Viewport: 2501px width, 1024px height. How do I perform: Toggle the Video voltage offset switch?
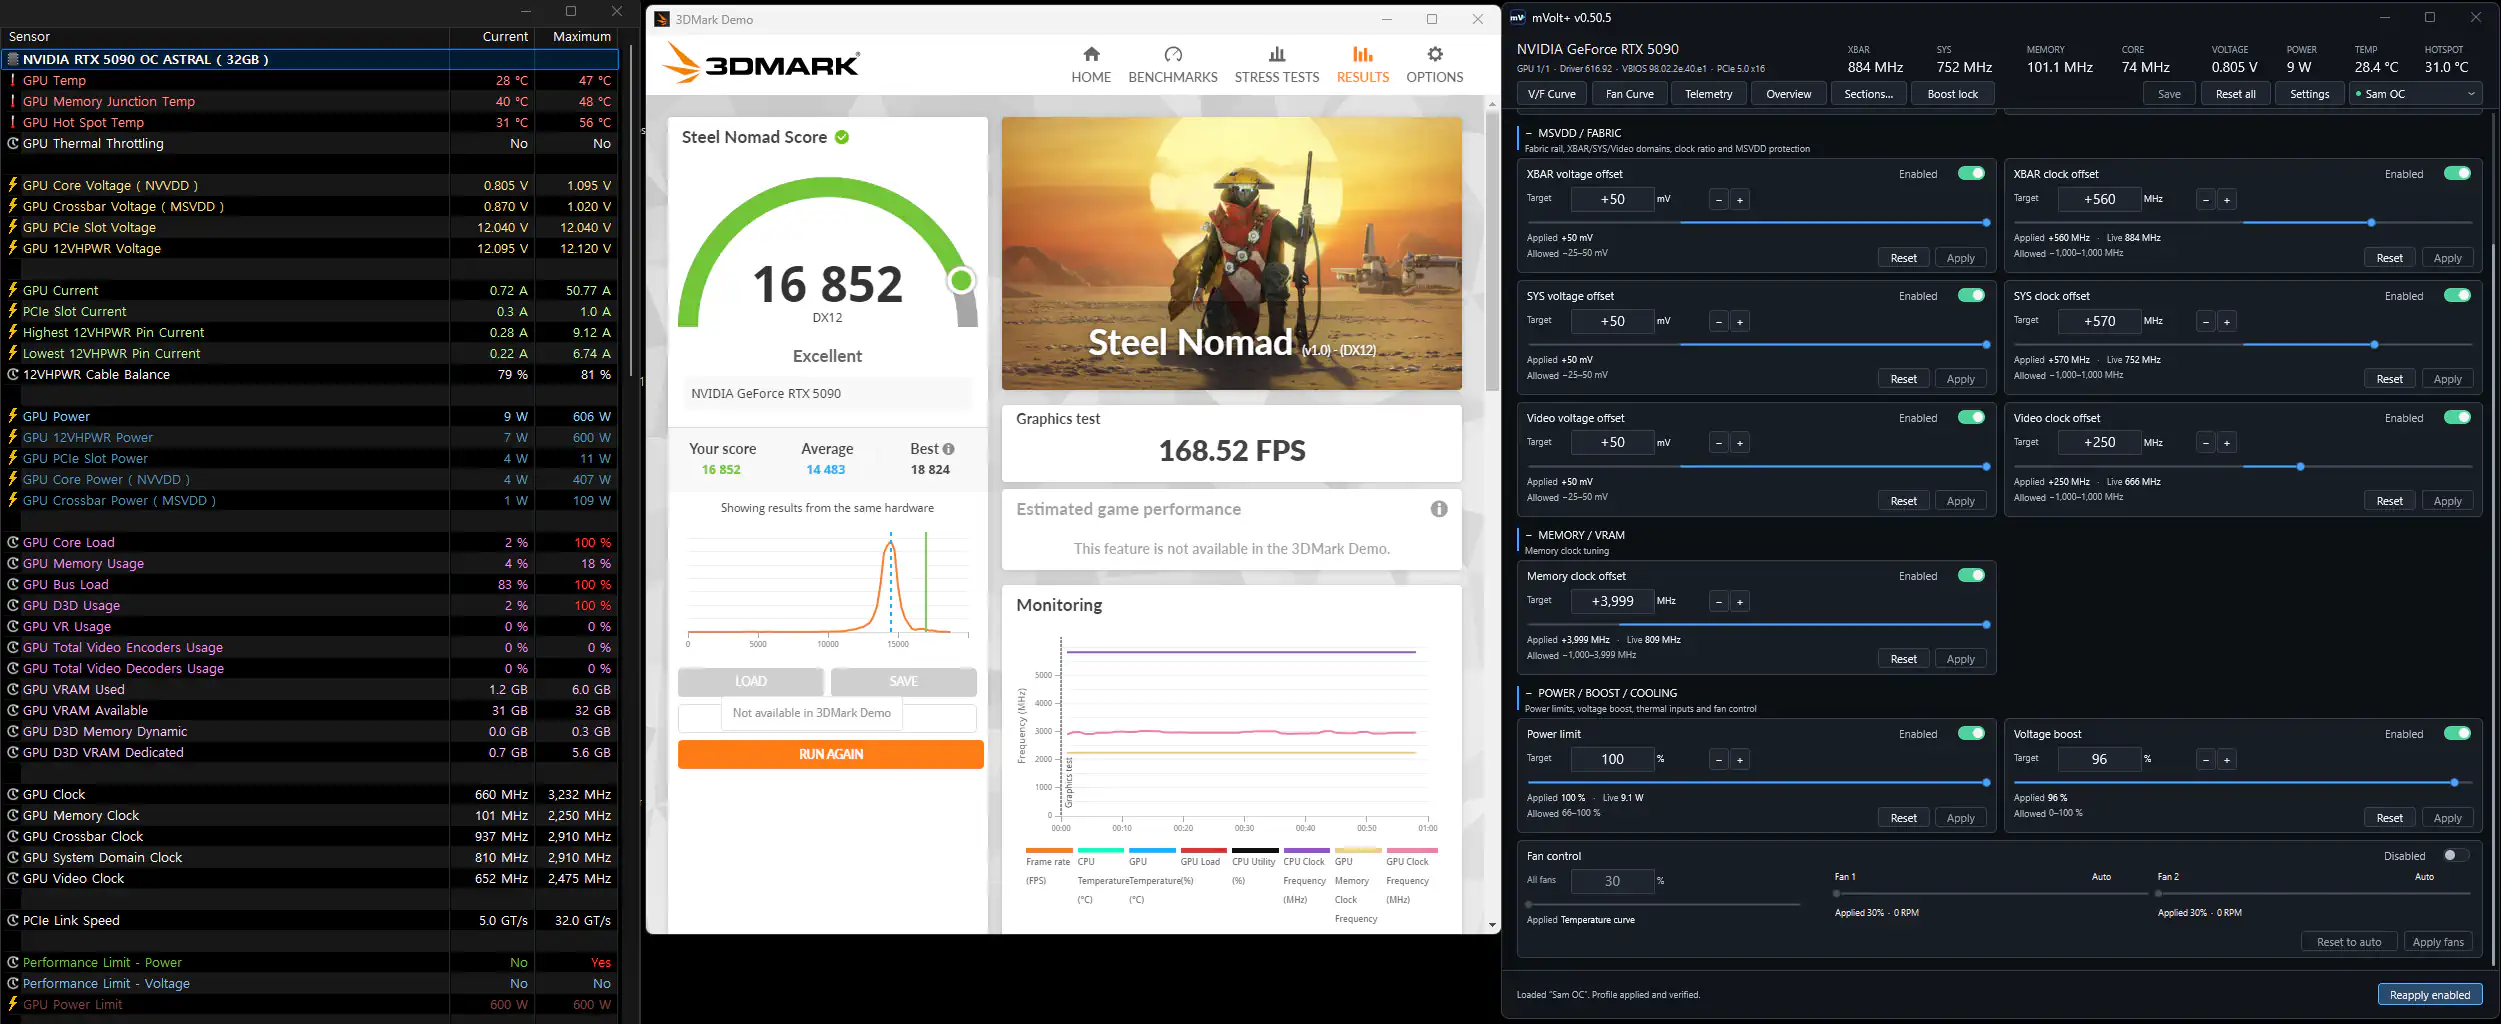click(1971, 417)
